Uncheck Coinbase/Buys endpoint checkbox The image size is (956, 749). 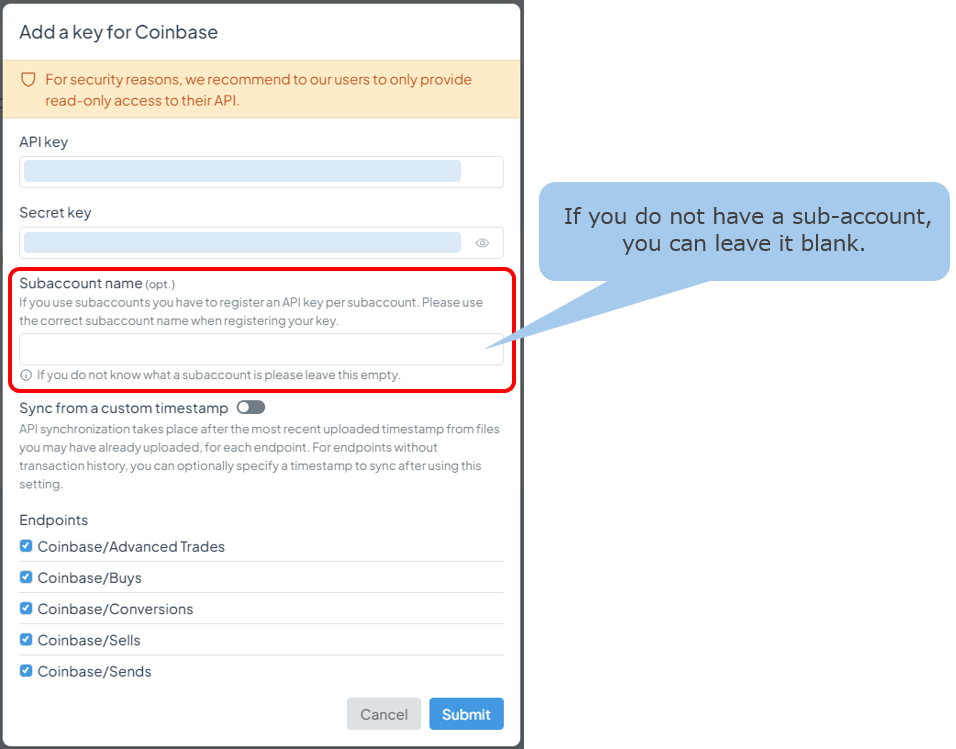click(26, 577)
